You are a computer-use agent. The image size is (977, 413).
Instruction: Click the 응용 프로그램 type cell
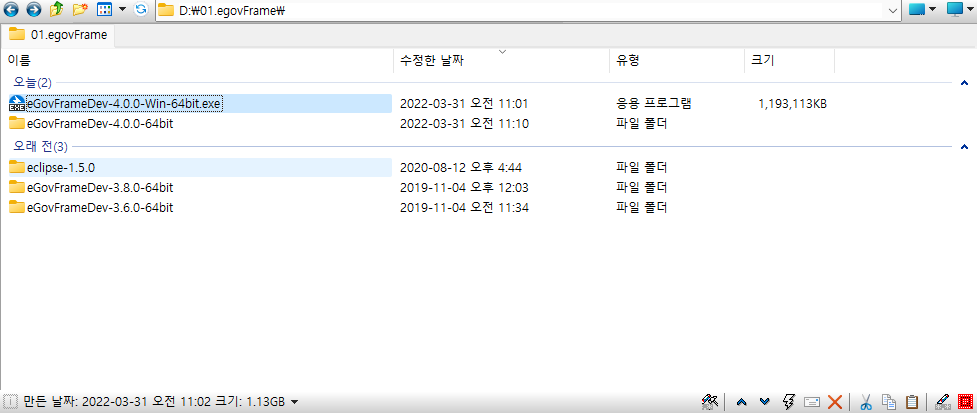click(654, 104)
